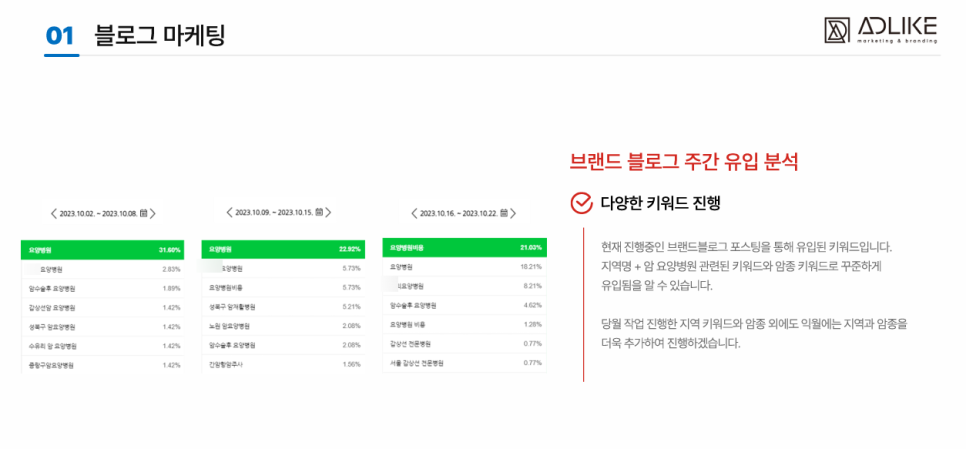966x449 pixels.
Task: Click green 요양병원 31.60% header row
Action: click(x=103, y=249)
